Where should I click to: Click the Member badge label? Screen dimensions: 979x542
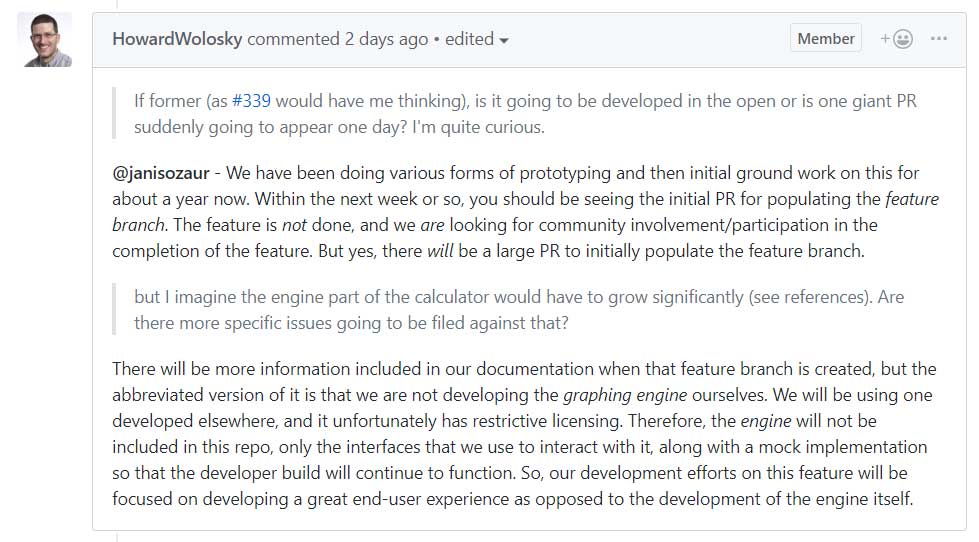(x=825, y=38)
